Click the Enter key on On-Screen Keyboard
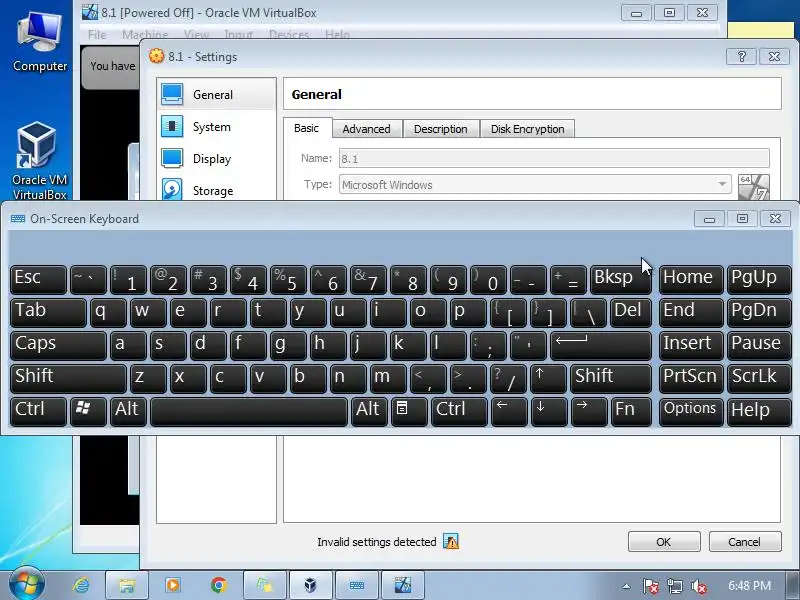Image resolution: width=800 pixels, height=600 pixels. tap(601, 345)
